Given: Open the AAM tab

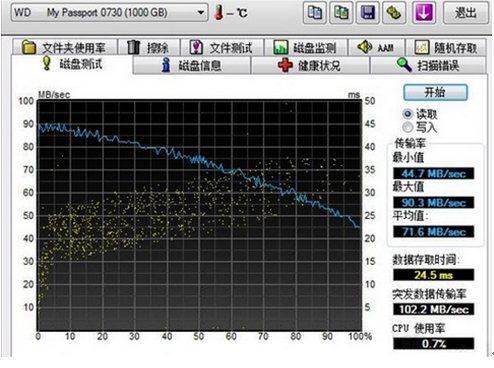Looking at the screenshot, I should [x=377, y=47].
